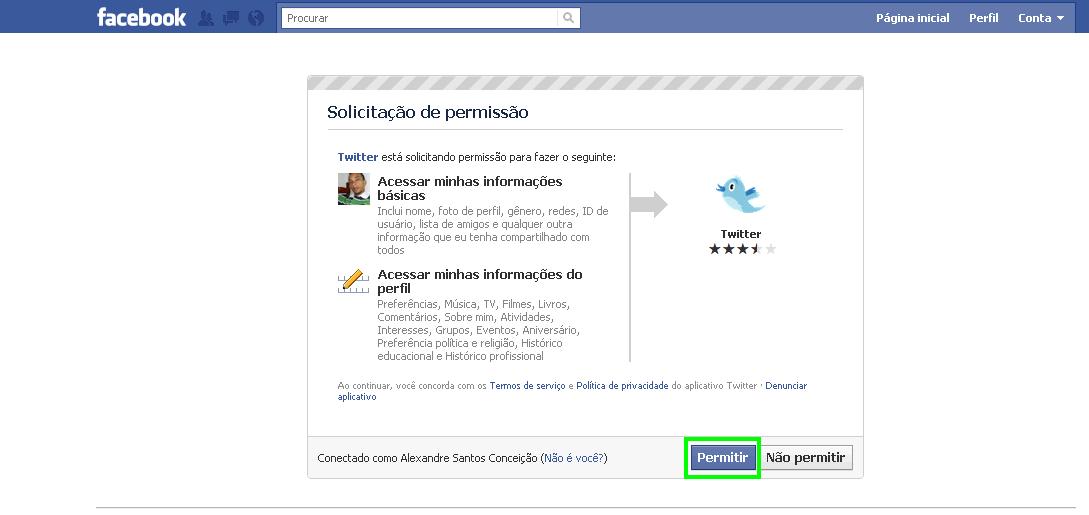Click the Twitter bird app icon
1089x515 pixels.
pyautogui.click(x=740, y=195)
